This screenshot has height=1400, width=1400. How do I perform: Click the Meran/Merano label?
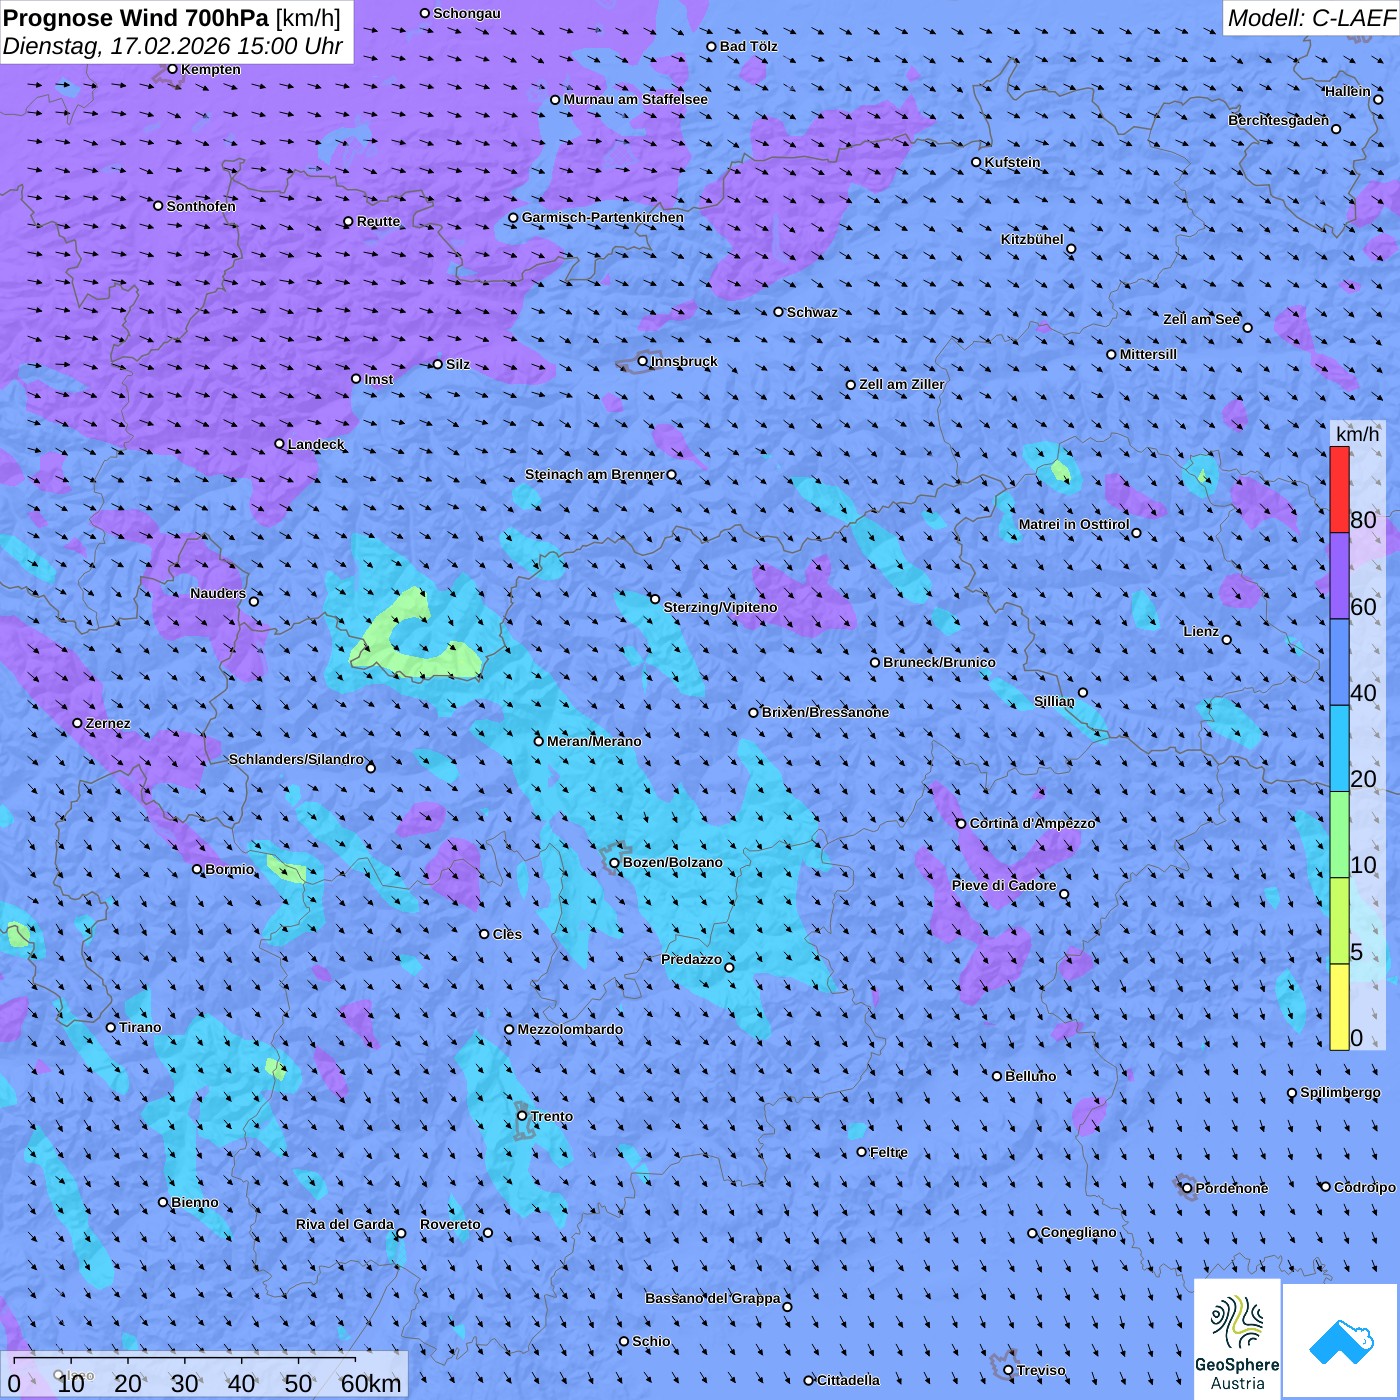point(594,741)
